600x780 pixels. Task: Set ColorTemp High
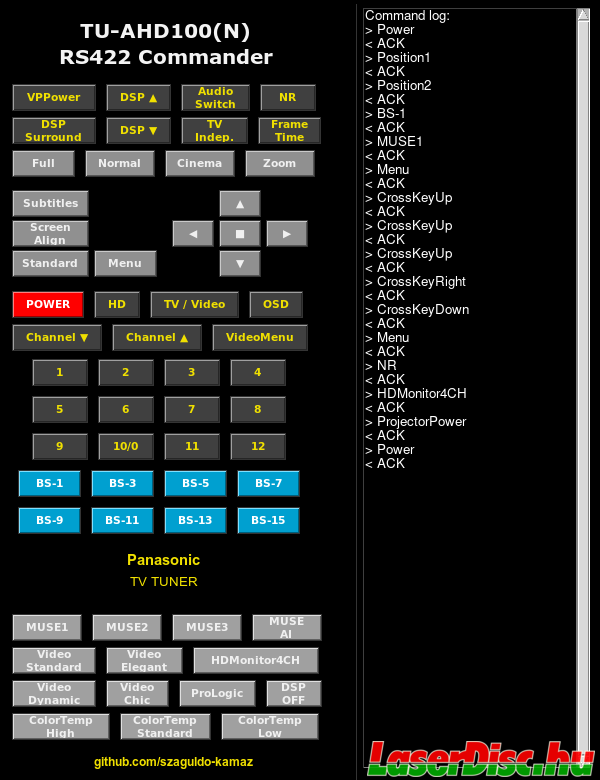[61, 726]
